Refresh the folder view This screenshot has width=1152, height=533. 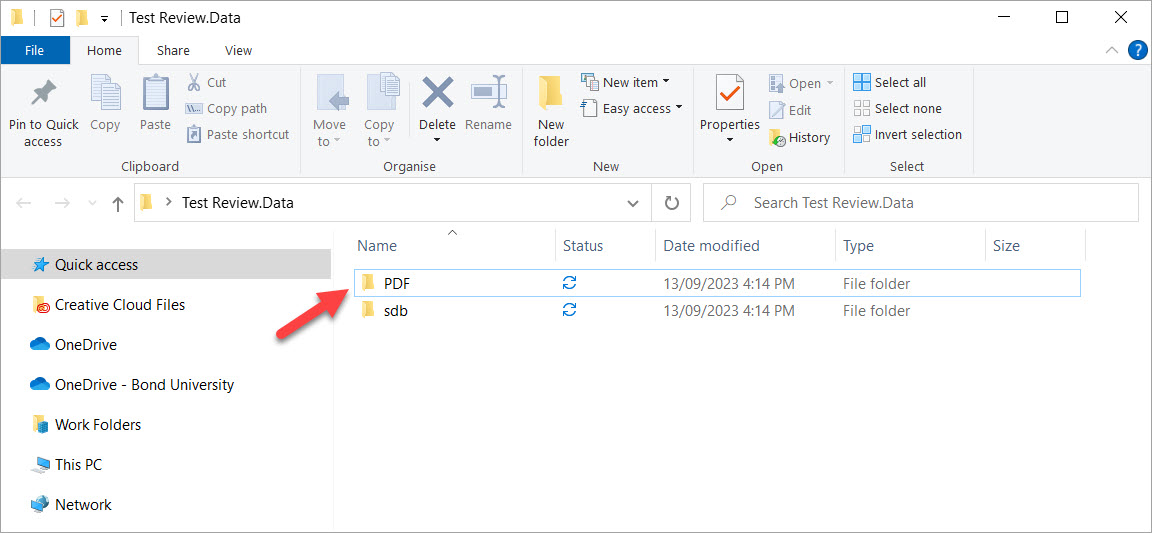click(672, 203)
